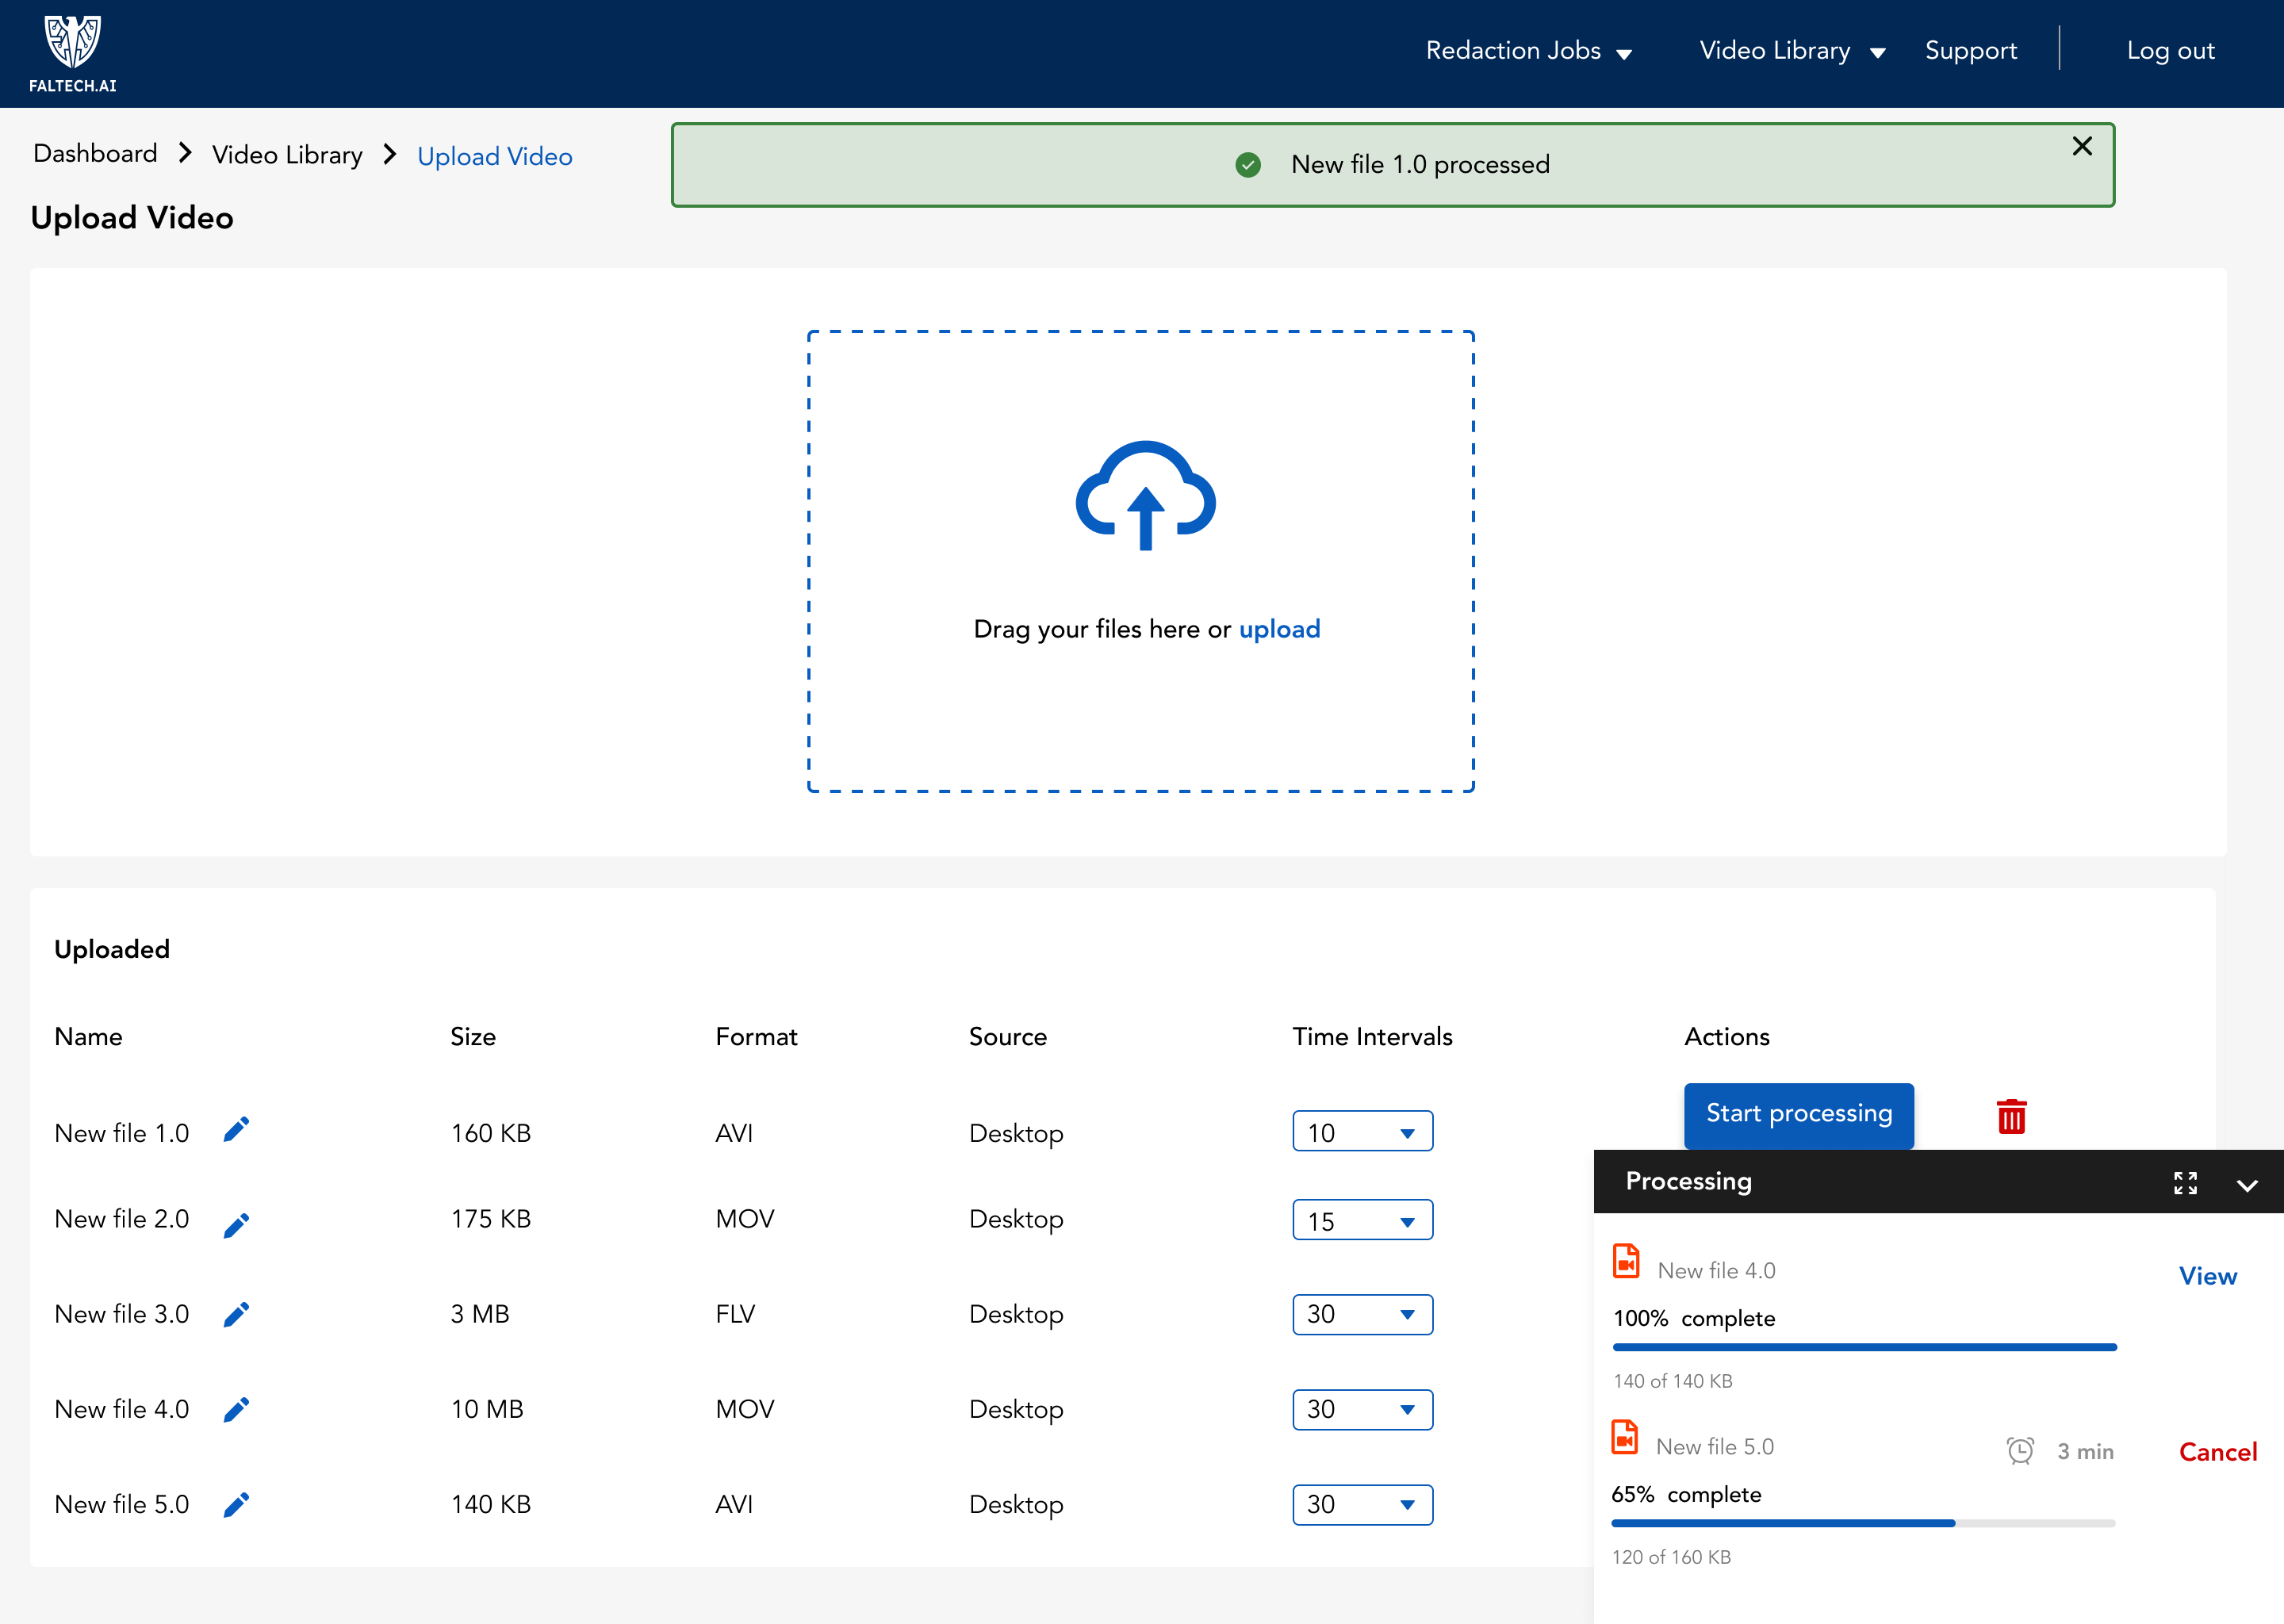Log out of the account
Viewport: 2284px width, 1624px height.
[2170, 51]
